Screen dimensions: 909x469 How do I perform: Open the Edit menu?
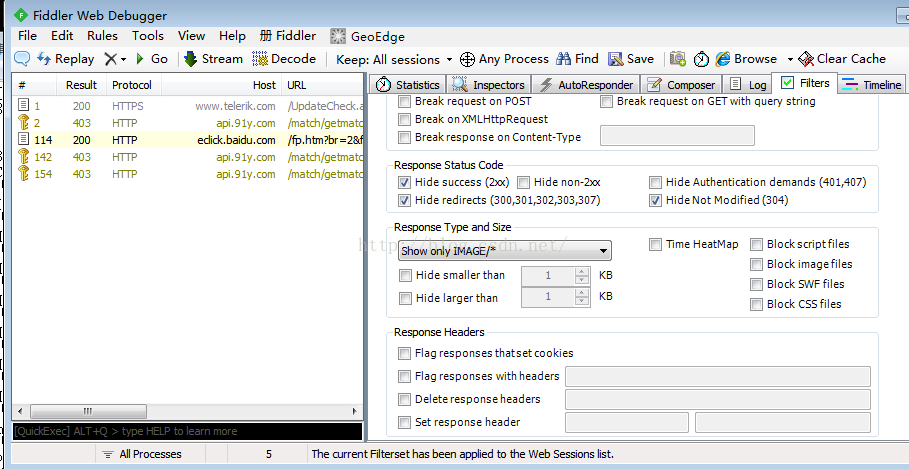(62, 36)
